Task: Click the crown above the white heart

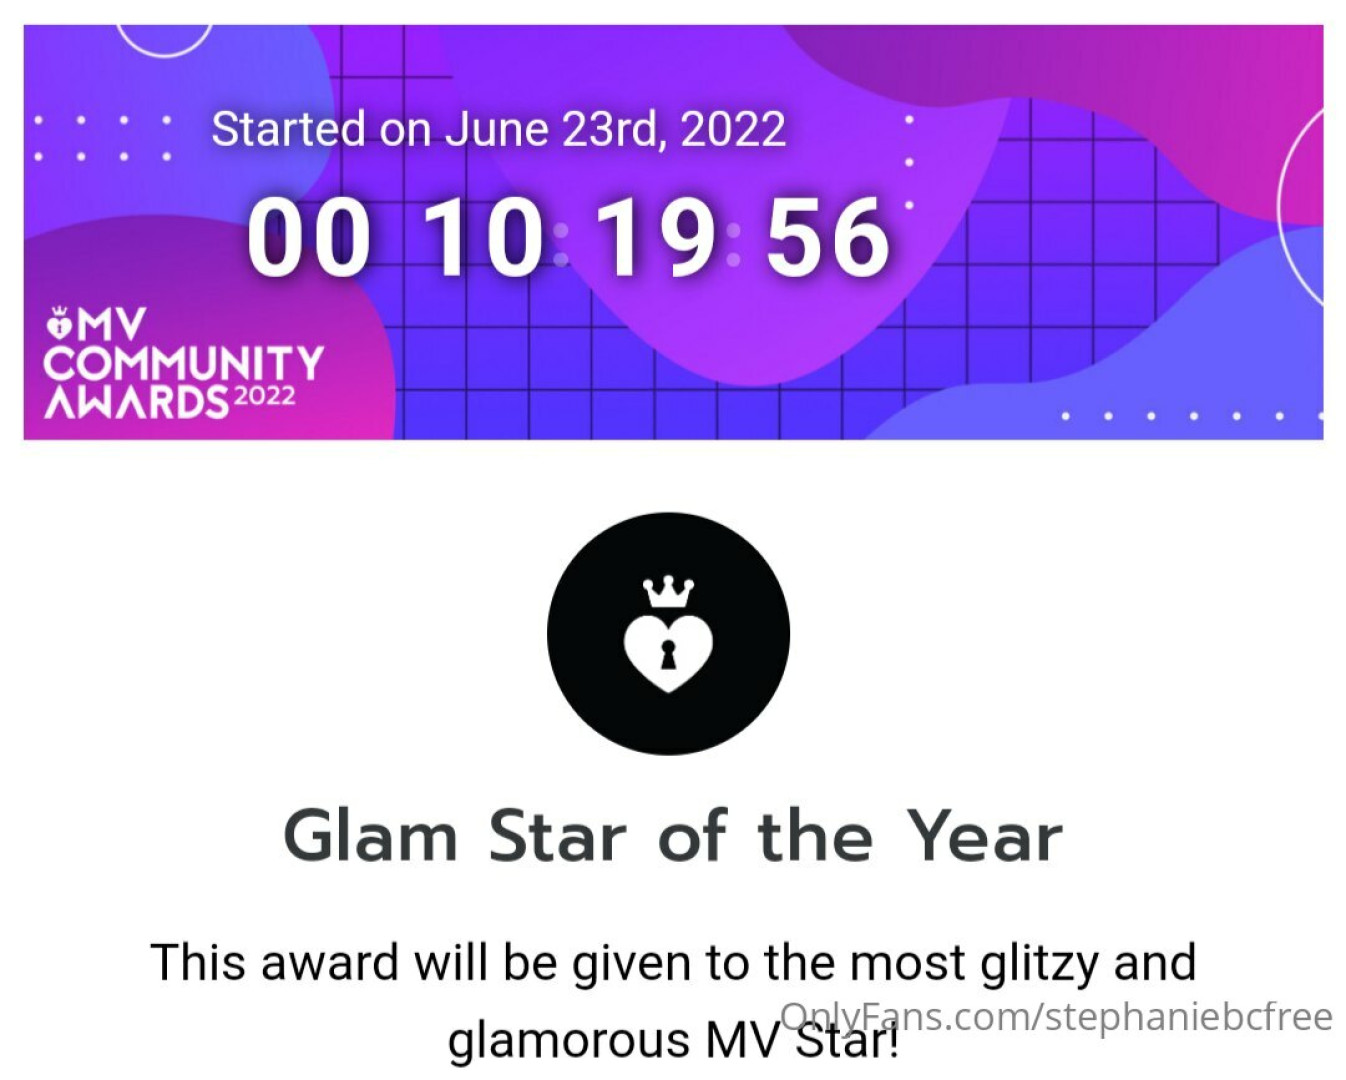Action: [x=668, y=592]
